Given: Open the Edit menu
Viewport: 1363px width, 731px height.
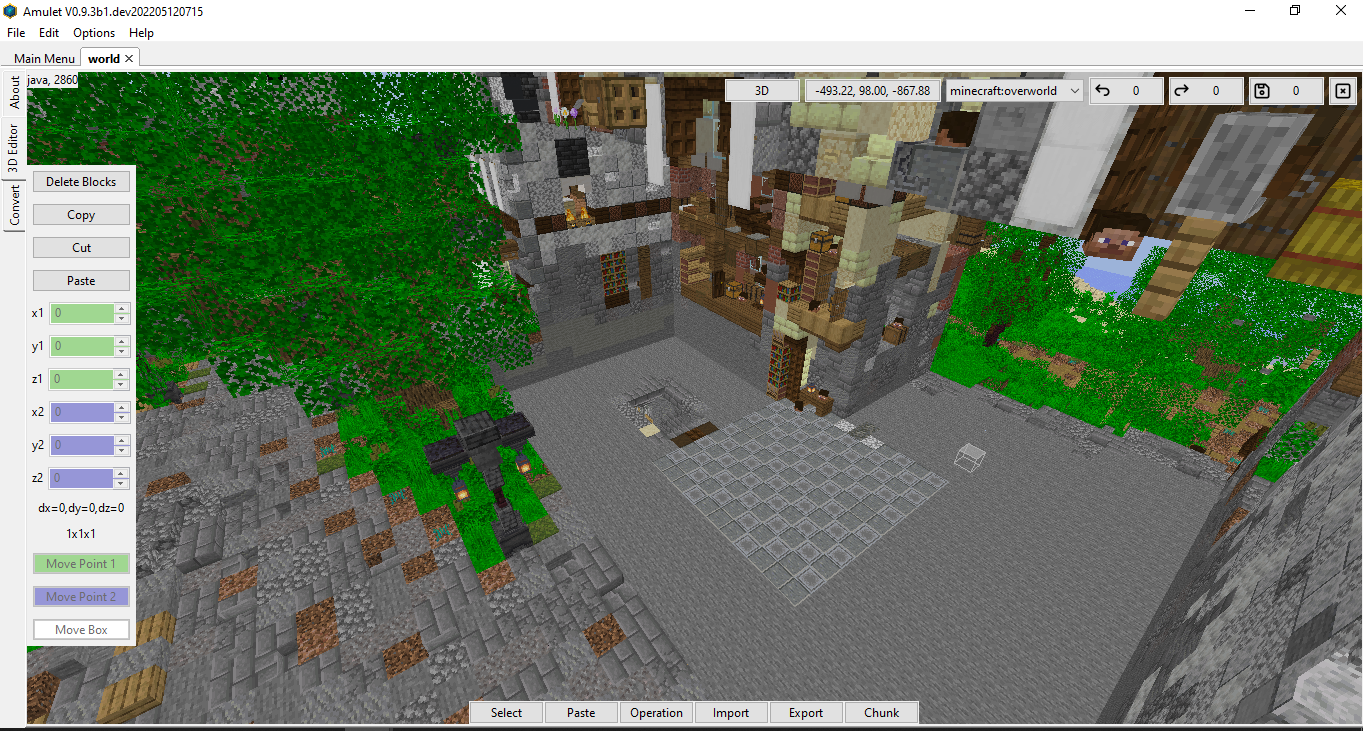Looking at the screenshot, I should [x=48, y=32].
